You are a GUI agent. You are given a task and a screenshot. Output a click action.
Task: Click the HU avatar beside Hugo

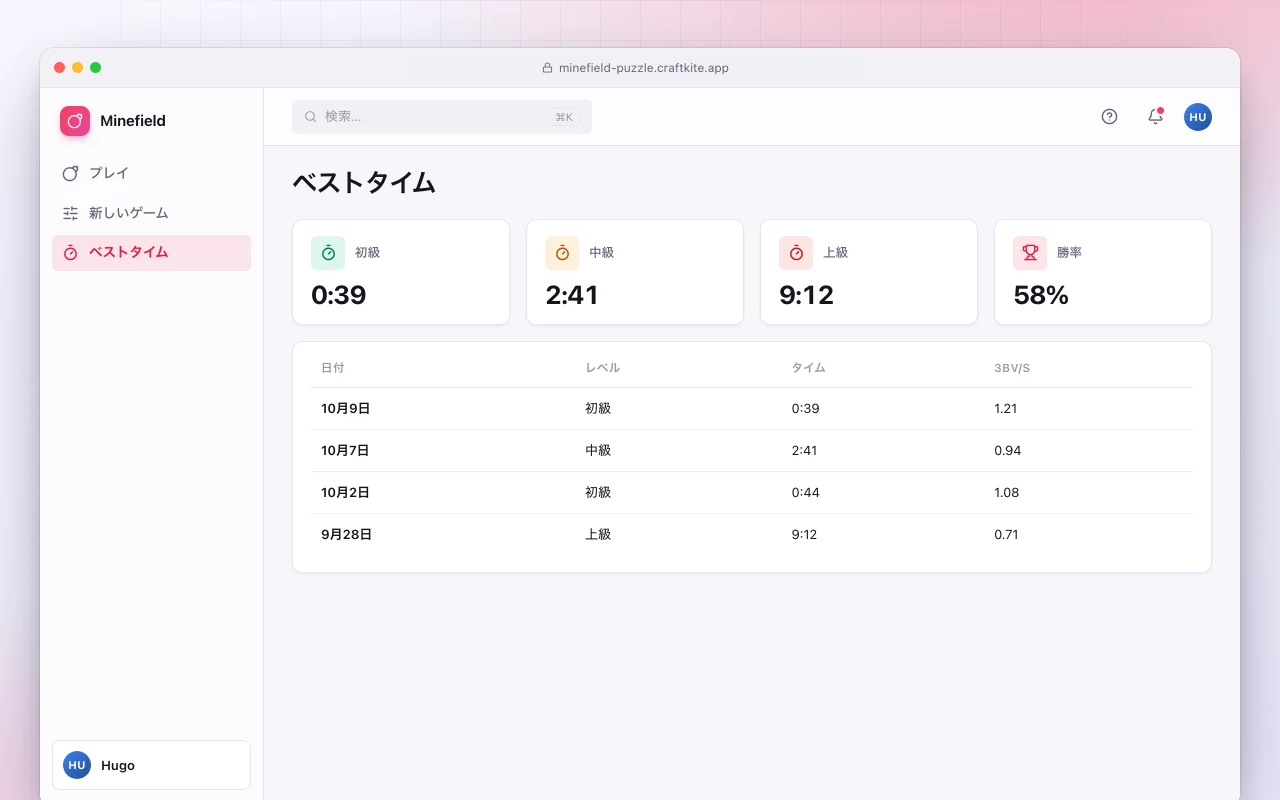(x=77, y=765)
